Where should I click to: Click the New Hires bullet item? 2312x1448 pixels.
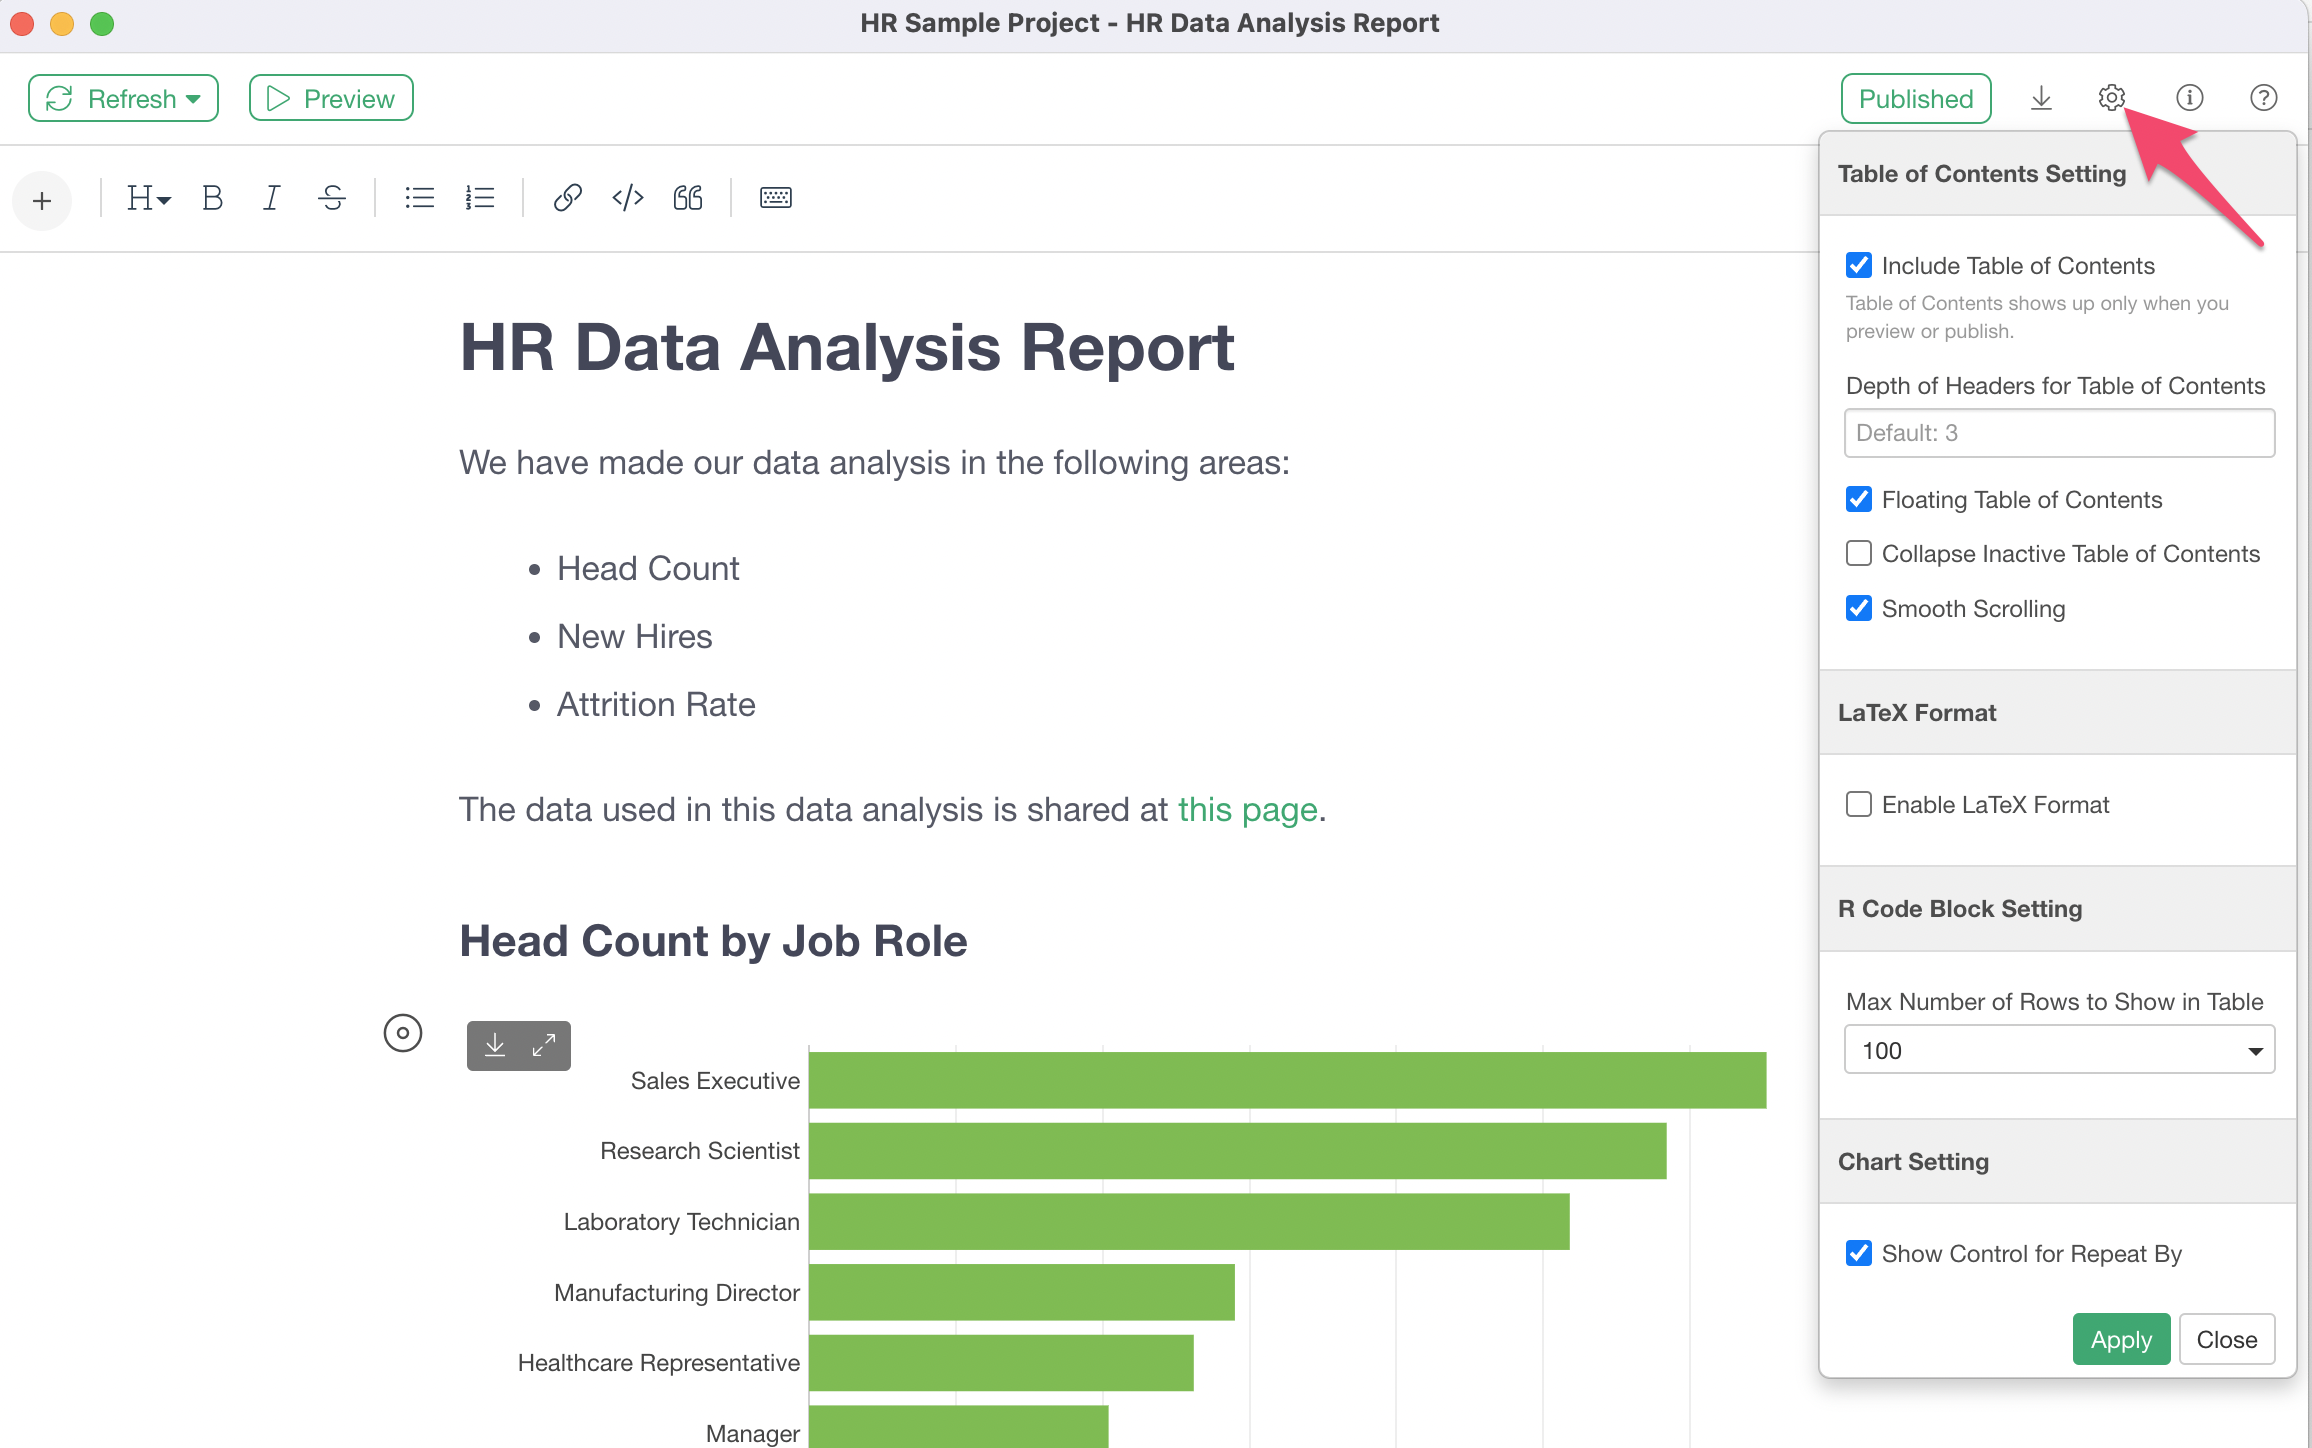pos(634,636)
